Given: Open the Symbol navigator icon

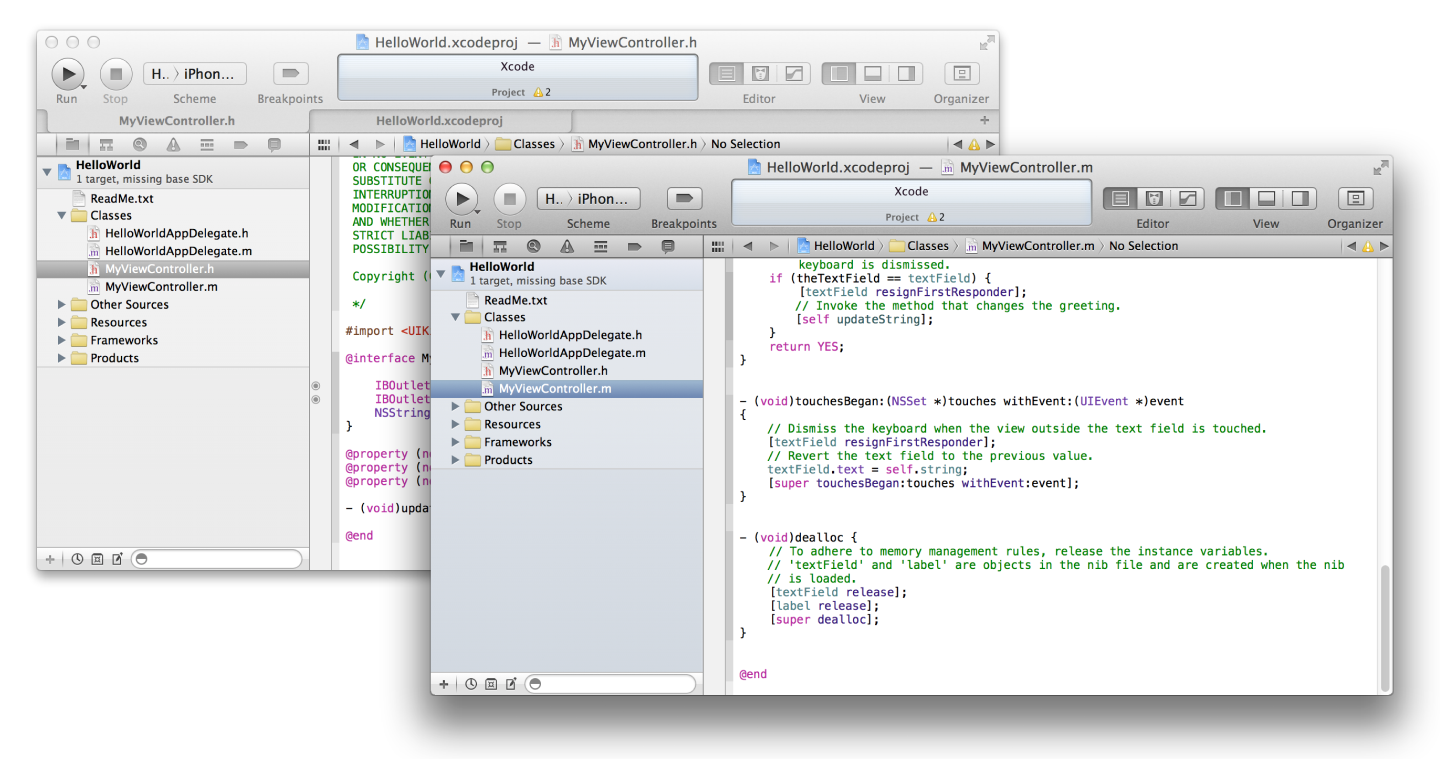Looking at the screenshot, I should tap(500, 246).
